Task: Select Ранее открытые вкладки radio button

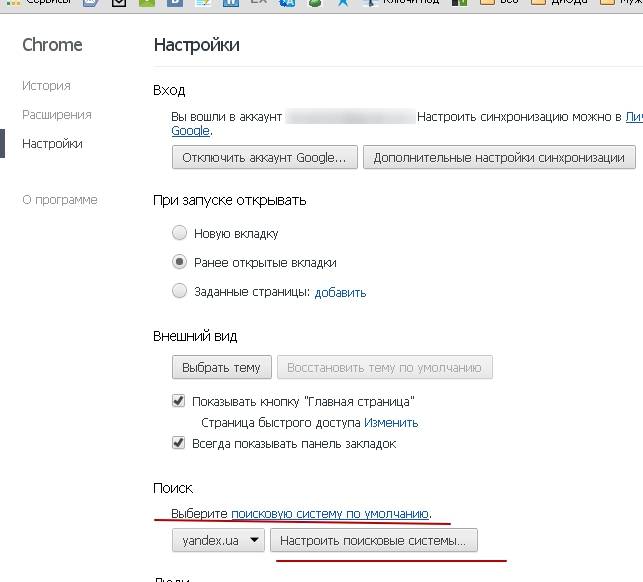Action: (x=179, y=262)
